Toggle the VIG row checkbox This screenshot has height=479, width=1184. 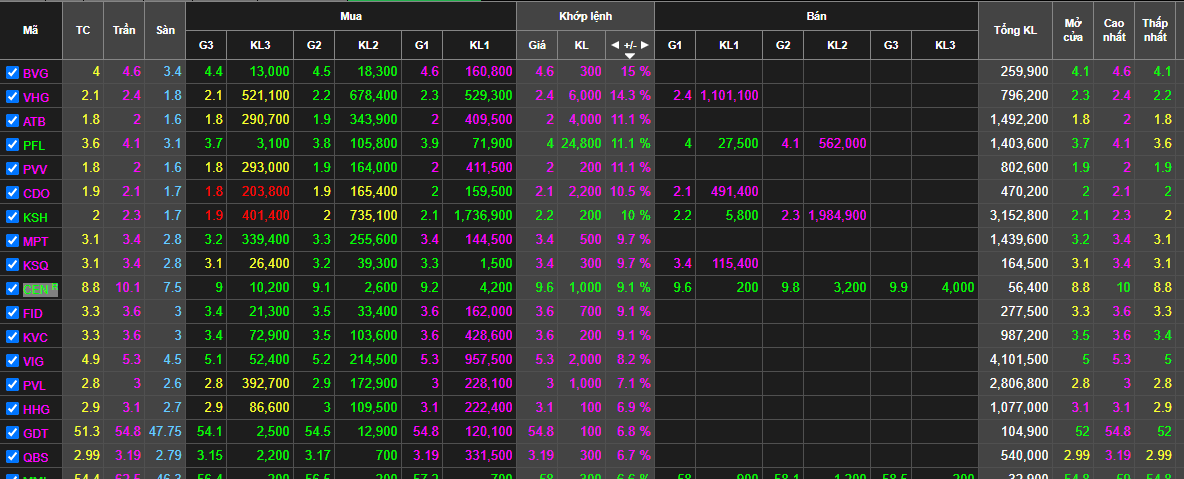pyautogui.click(x=12, y=361)
